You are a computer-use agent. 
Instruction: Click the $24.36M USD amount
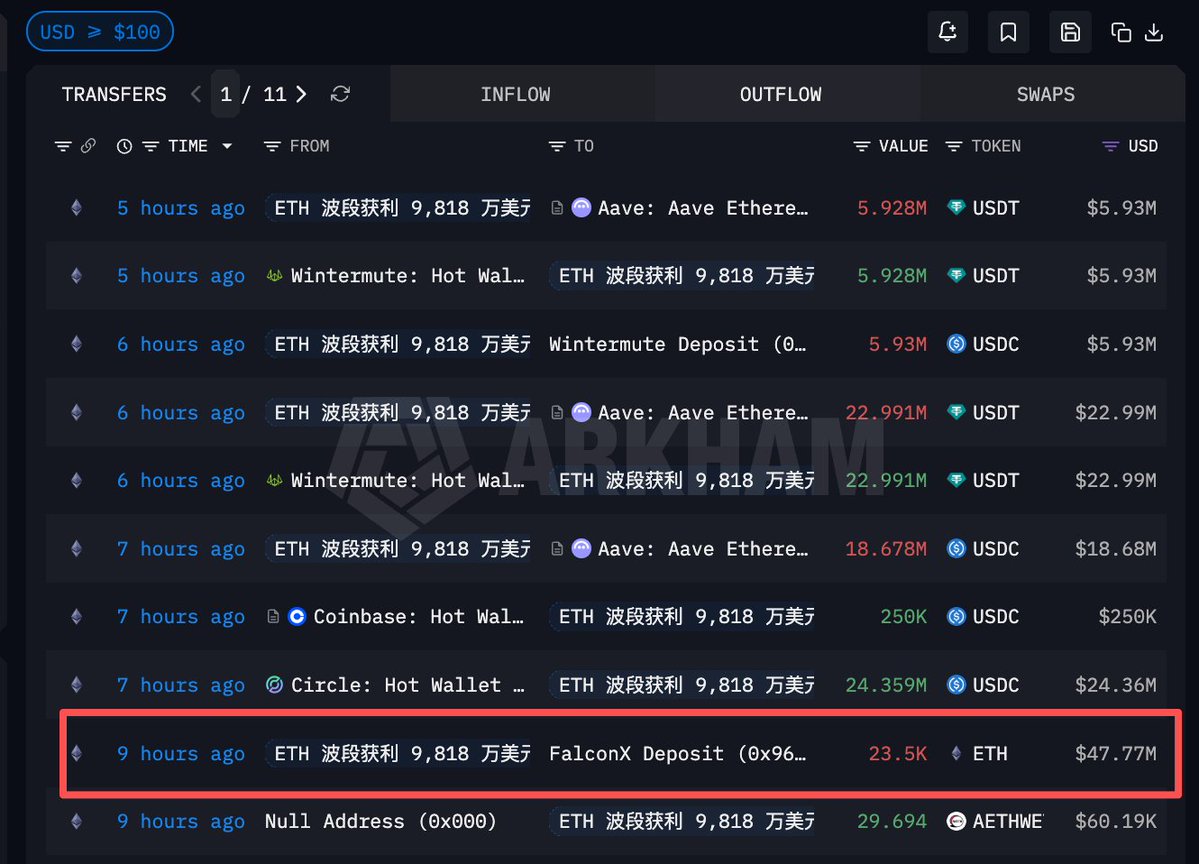coord(1115,684)
